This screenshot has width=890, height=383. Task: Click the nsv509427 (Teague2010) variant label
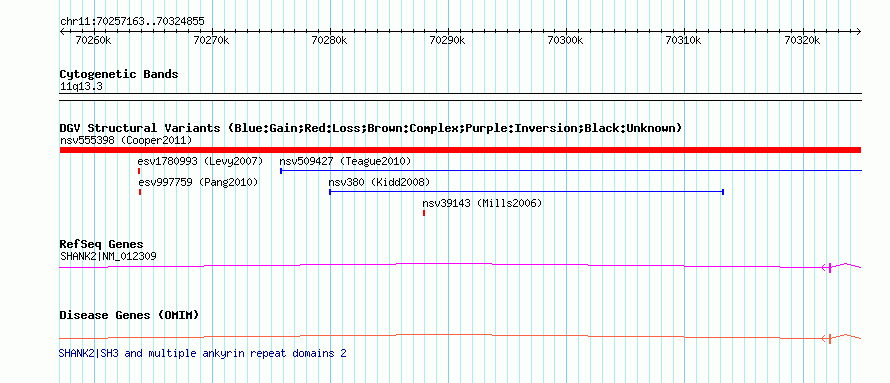coord(345,162)
